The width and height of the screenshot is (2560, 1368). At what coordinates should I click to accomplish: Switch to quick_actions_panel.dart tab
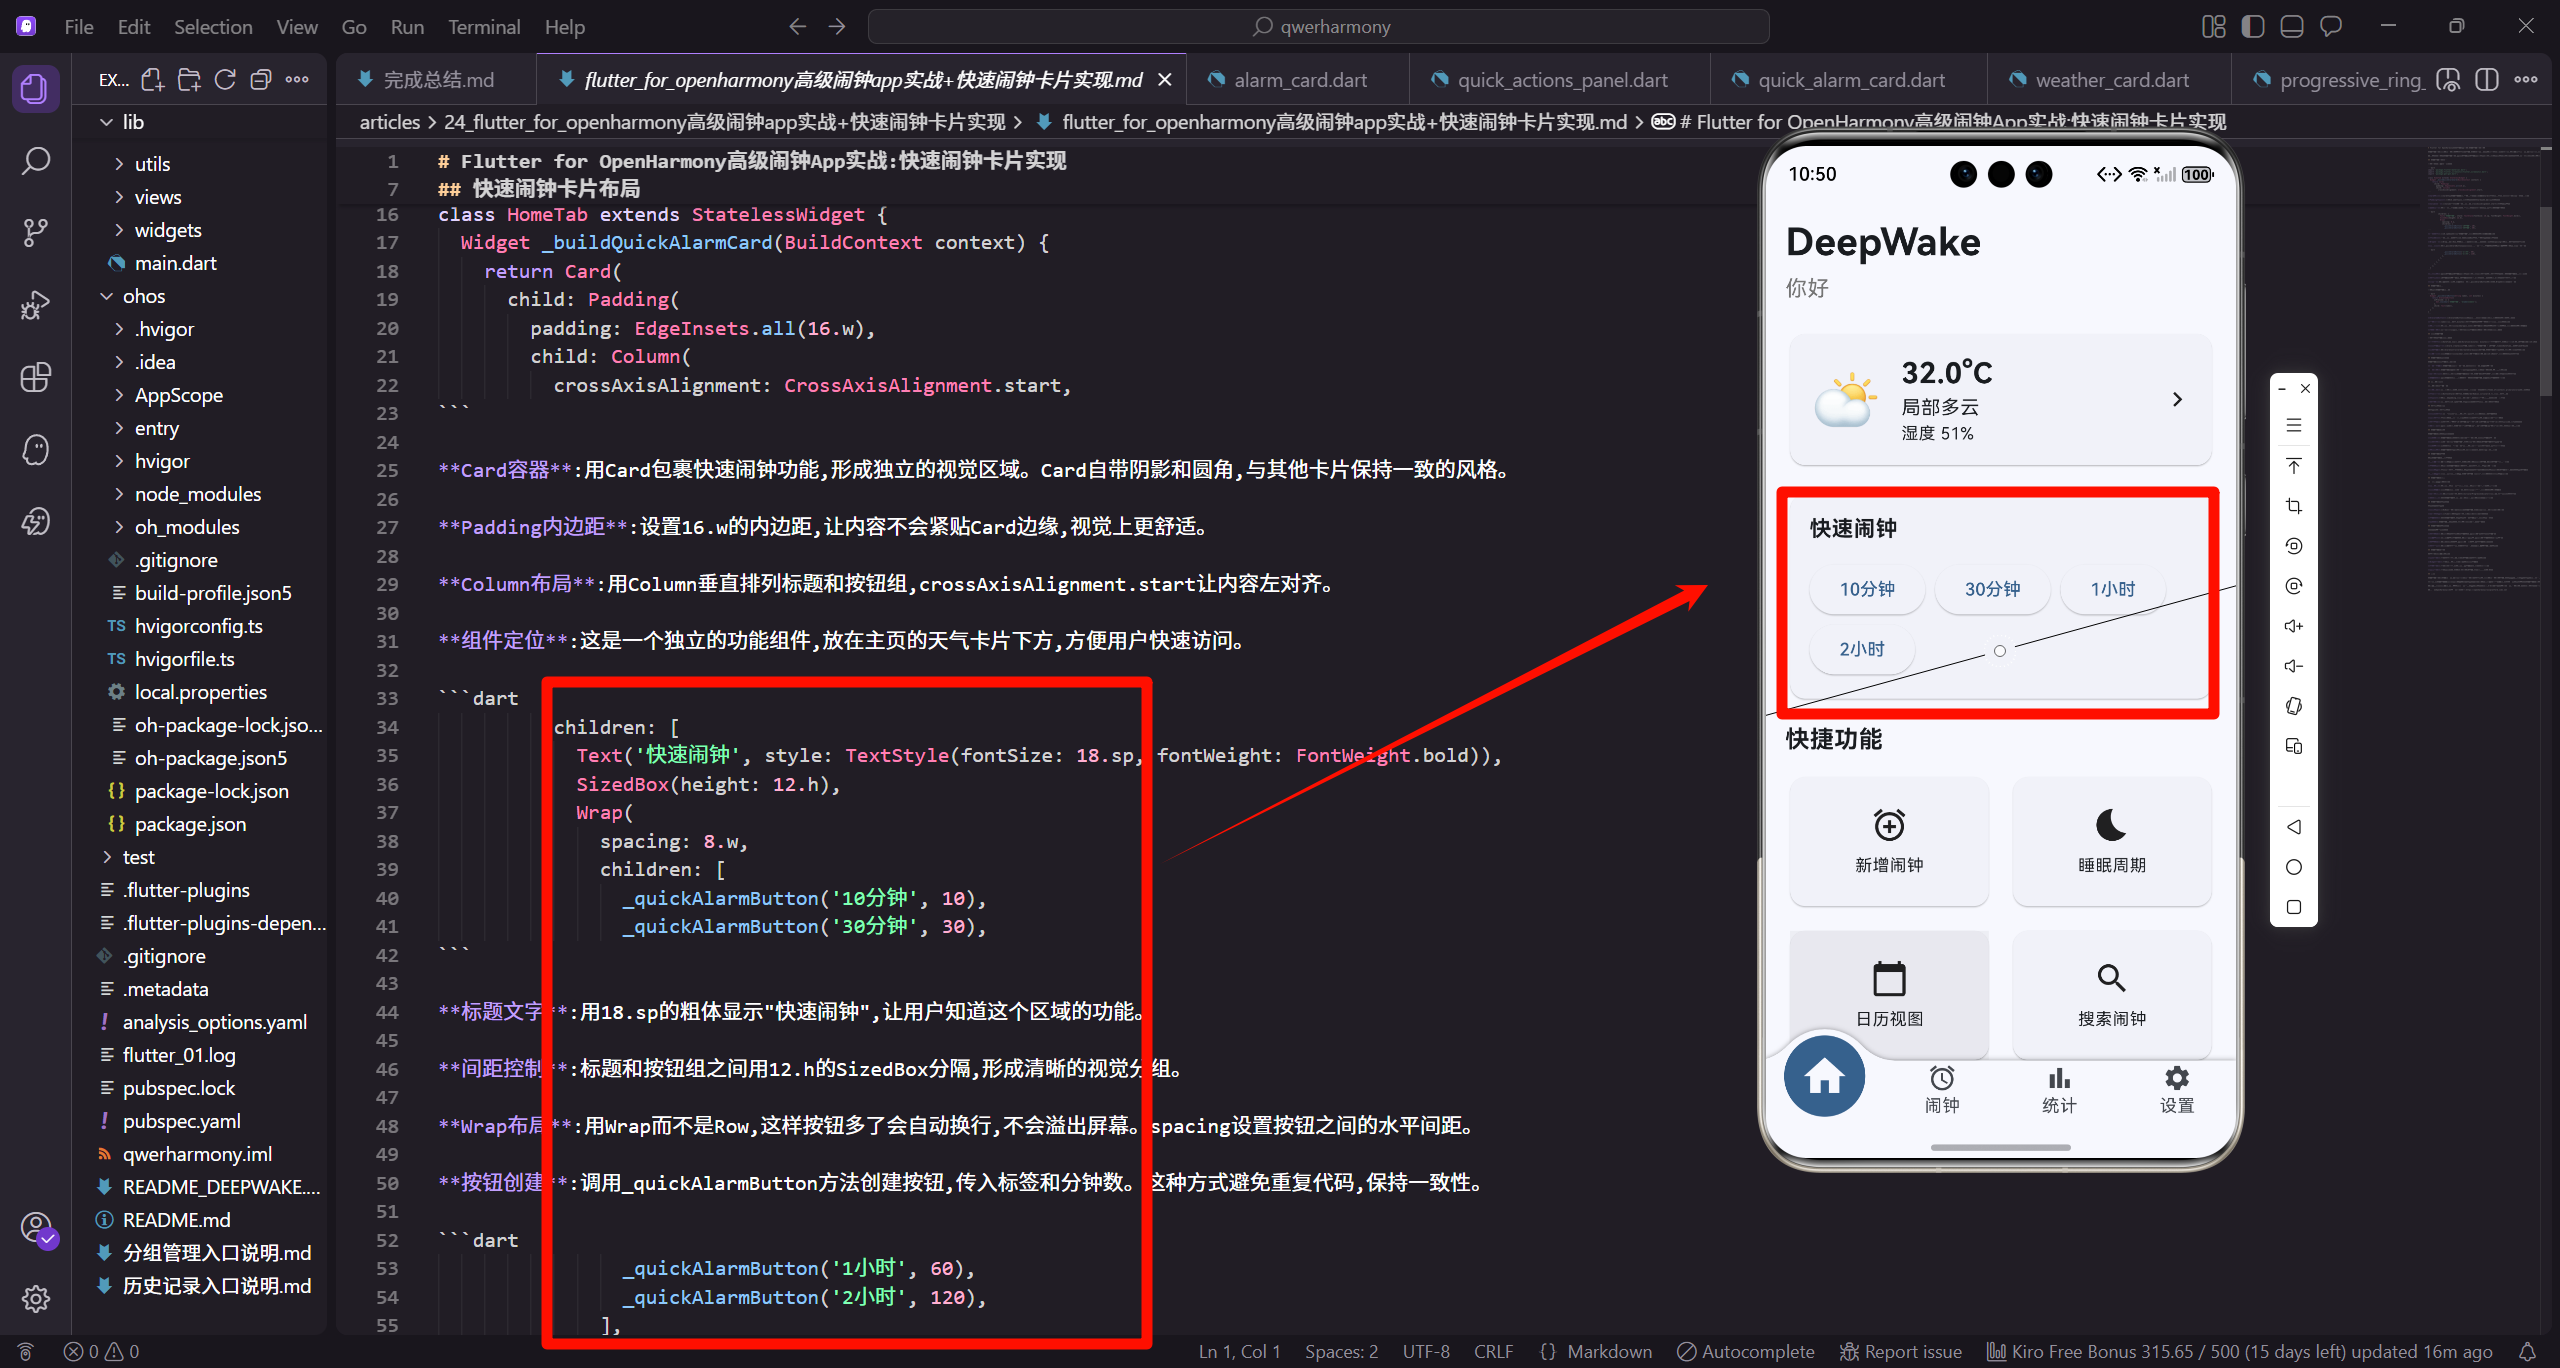click(x=1561, y=80)
